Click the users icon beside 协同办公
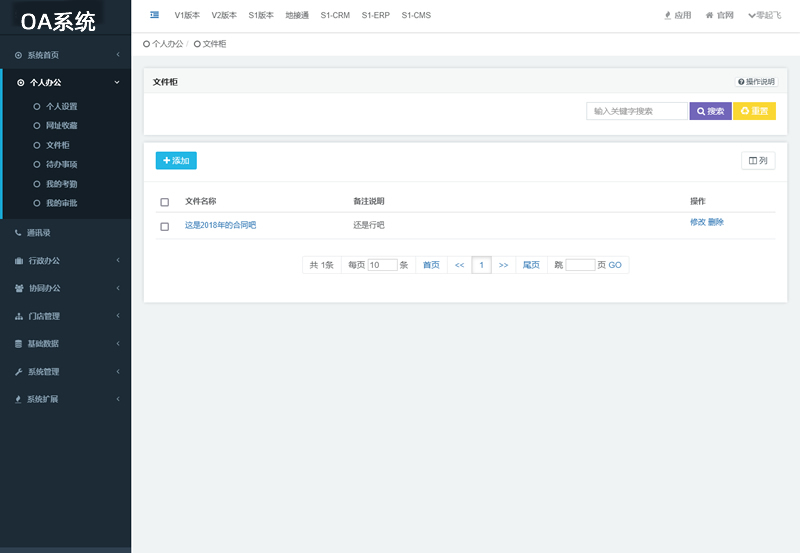Screen dimensions: 800x553 [x=19, y=288]
